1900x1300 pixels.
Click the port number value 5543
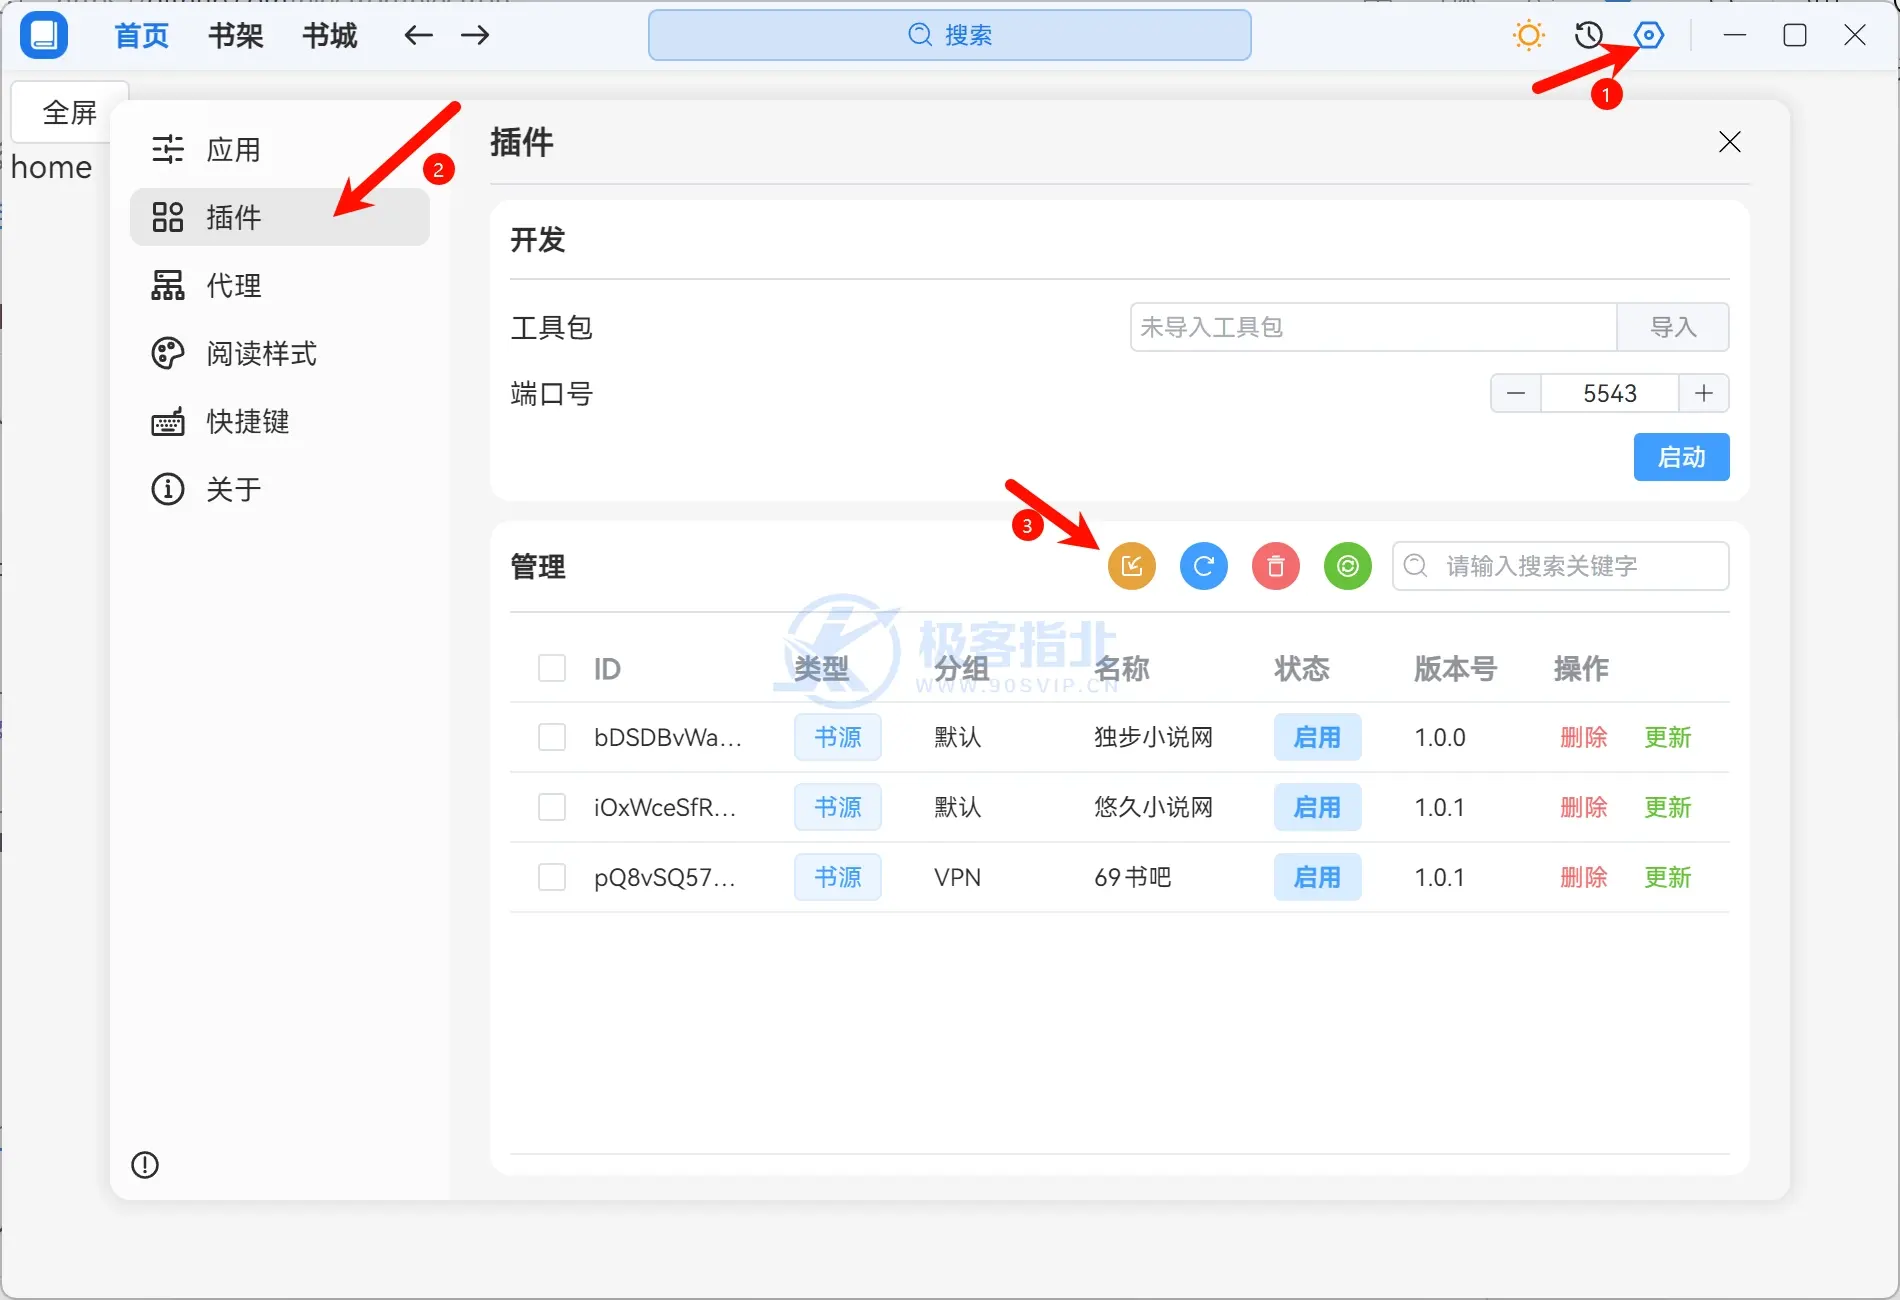(x=1610, y=393)
